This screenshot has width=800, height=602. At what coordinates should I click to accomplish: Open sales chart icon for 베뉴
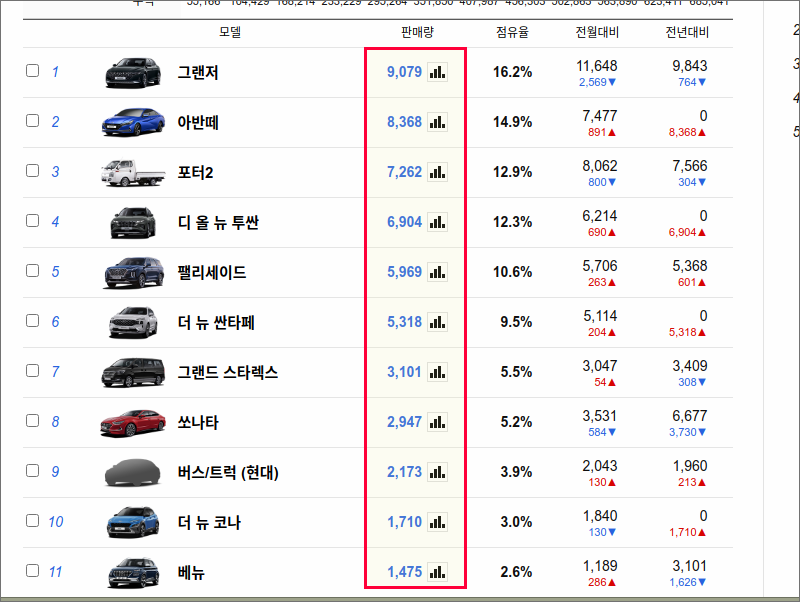click(x=437, y=572)
